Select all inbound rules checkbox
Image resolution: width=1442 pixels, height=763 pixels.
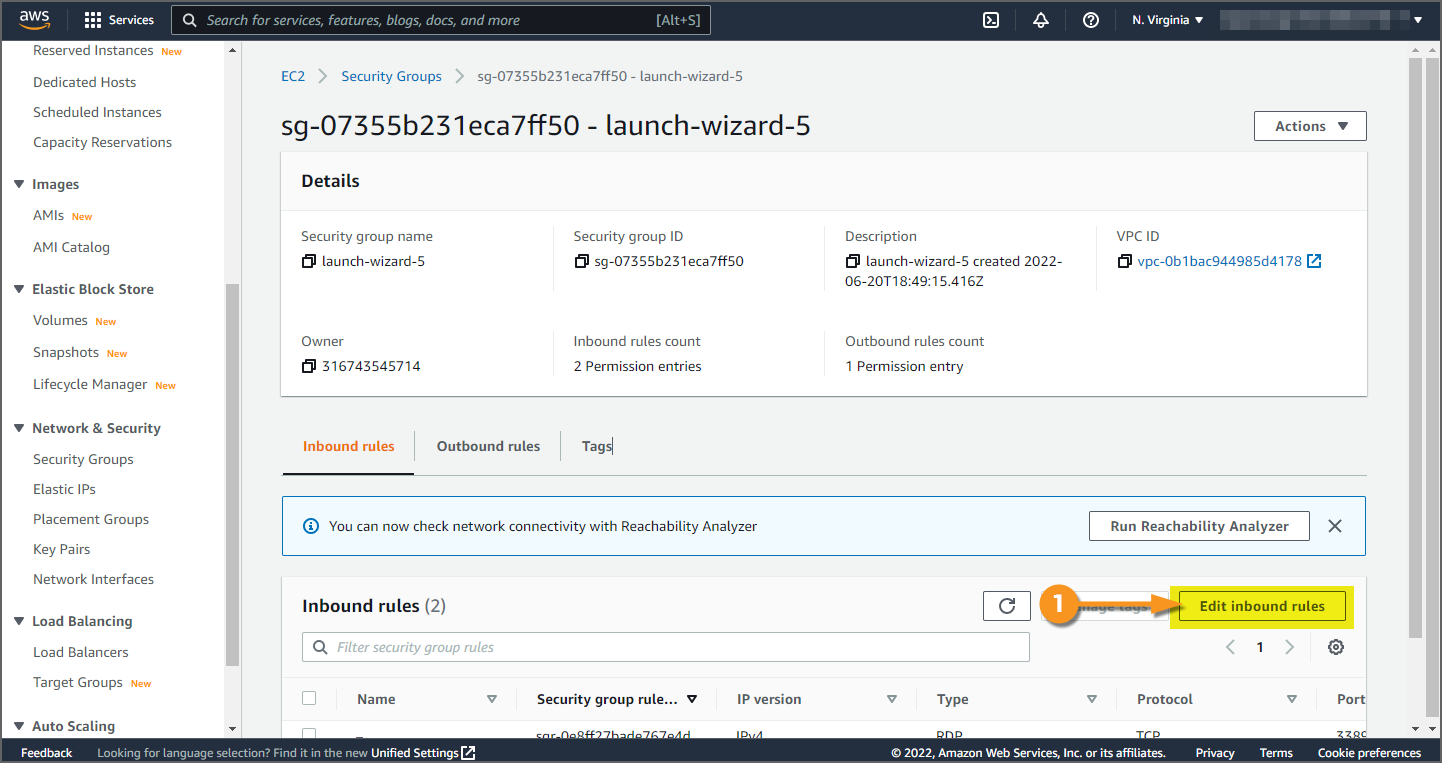coord(309,699)
